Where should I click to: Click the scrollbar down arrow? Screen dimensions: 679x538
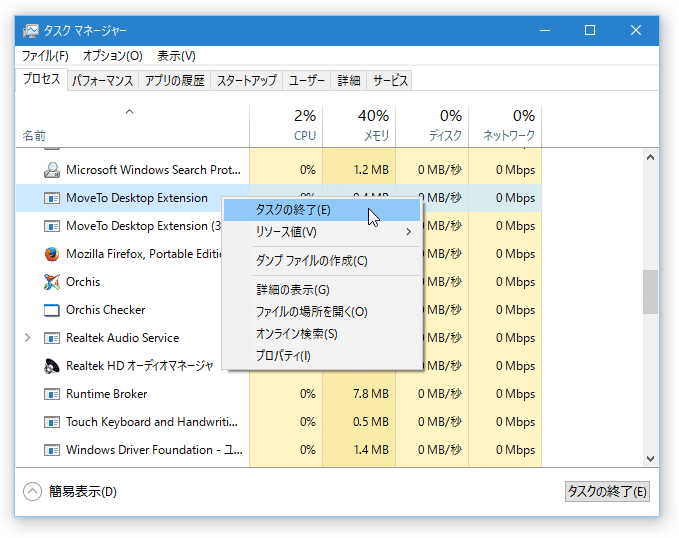click(x=650, y=458)
